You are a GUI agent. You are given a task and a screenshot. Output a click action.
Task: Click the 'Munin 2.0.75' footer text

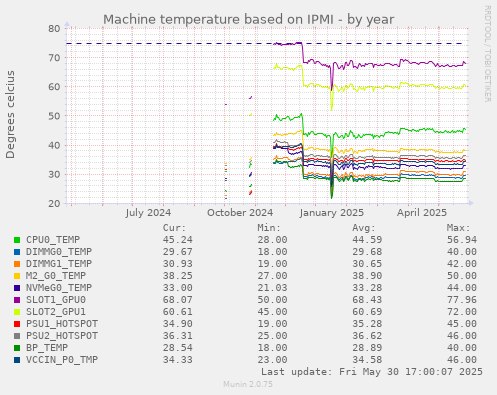(248, 384)
